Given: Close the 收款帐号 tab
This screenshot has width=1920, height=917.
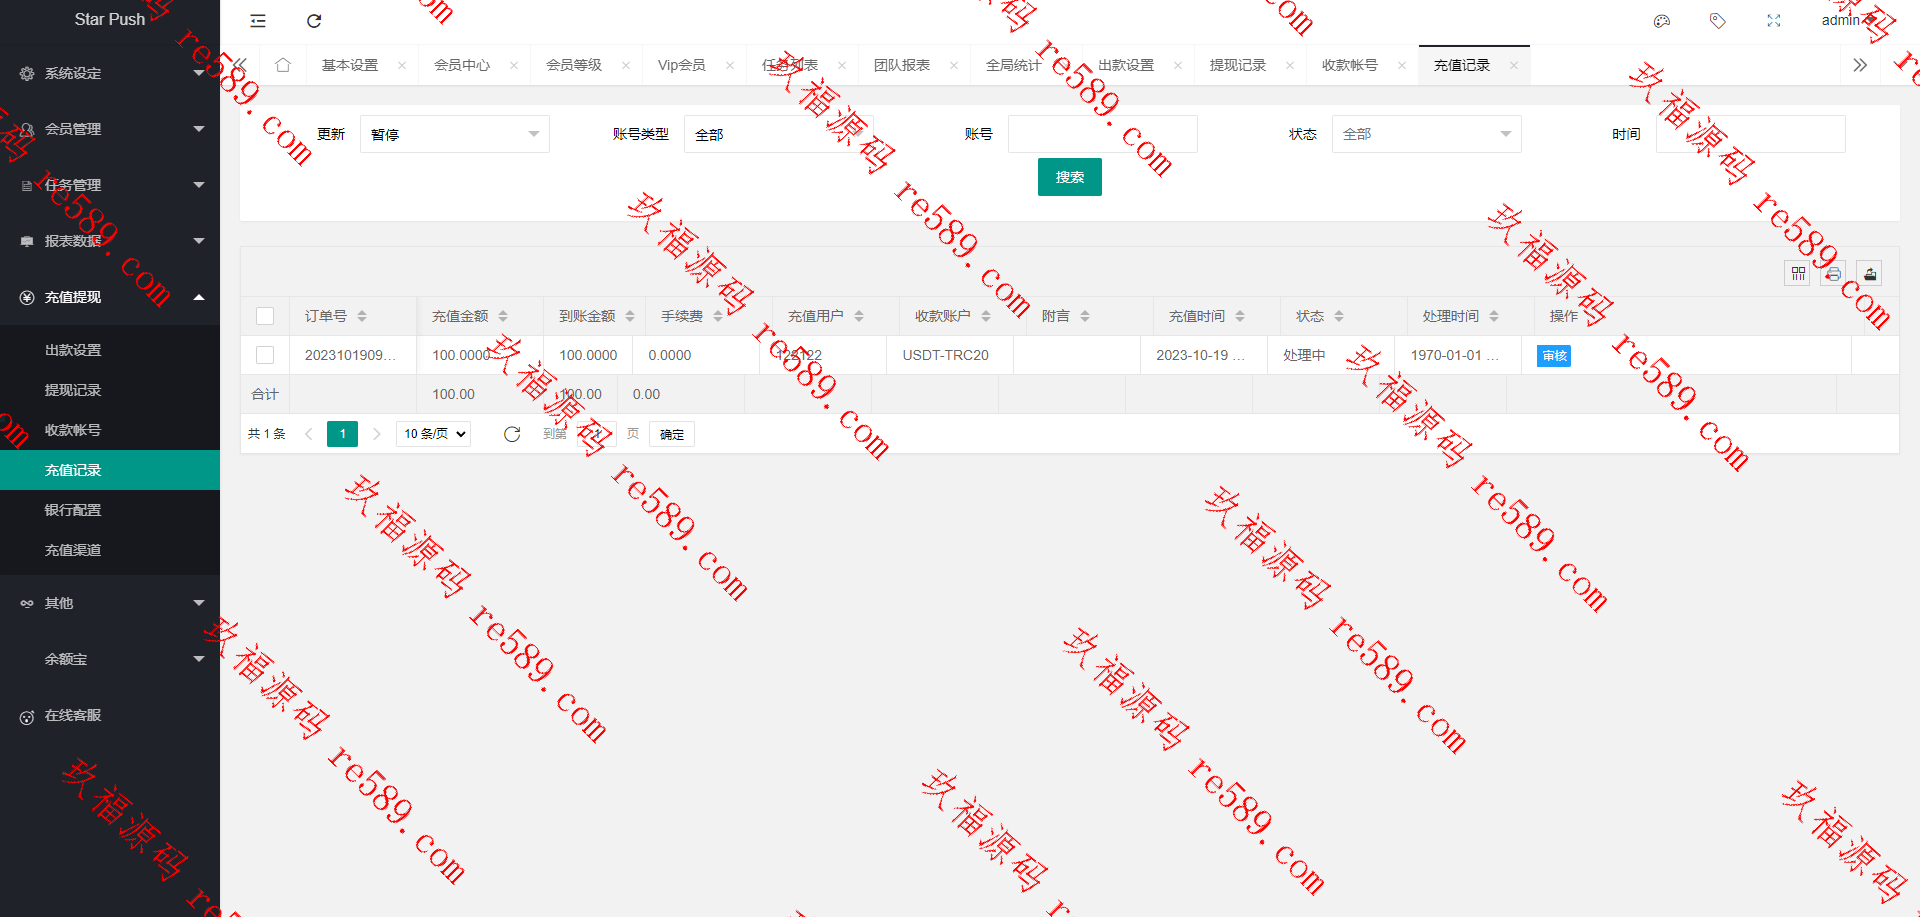Looking at the screenshot, I should 1402,65.
